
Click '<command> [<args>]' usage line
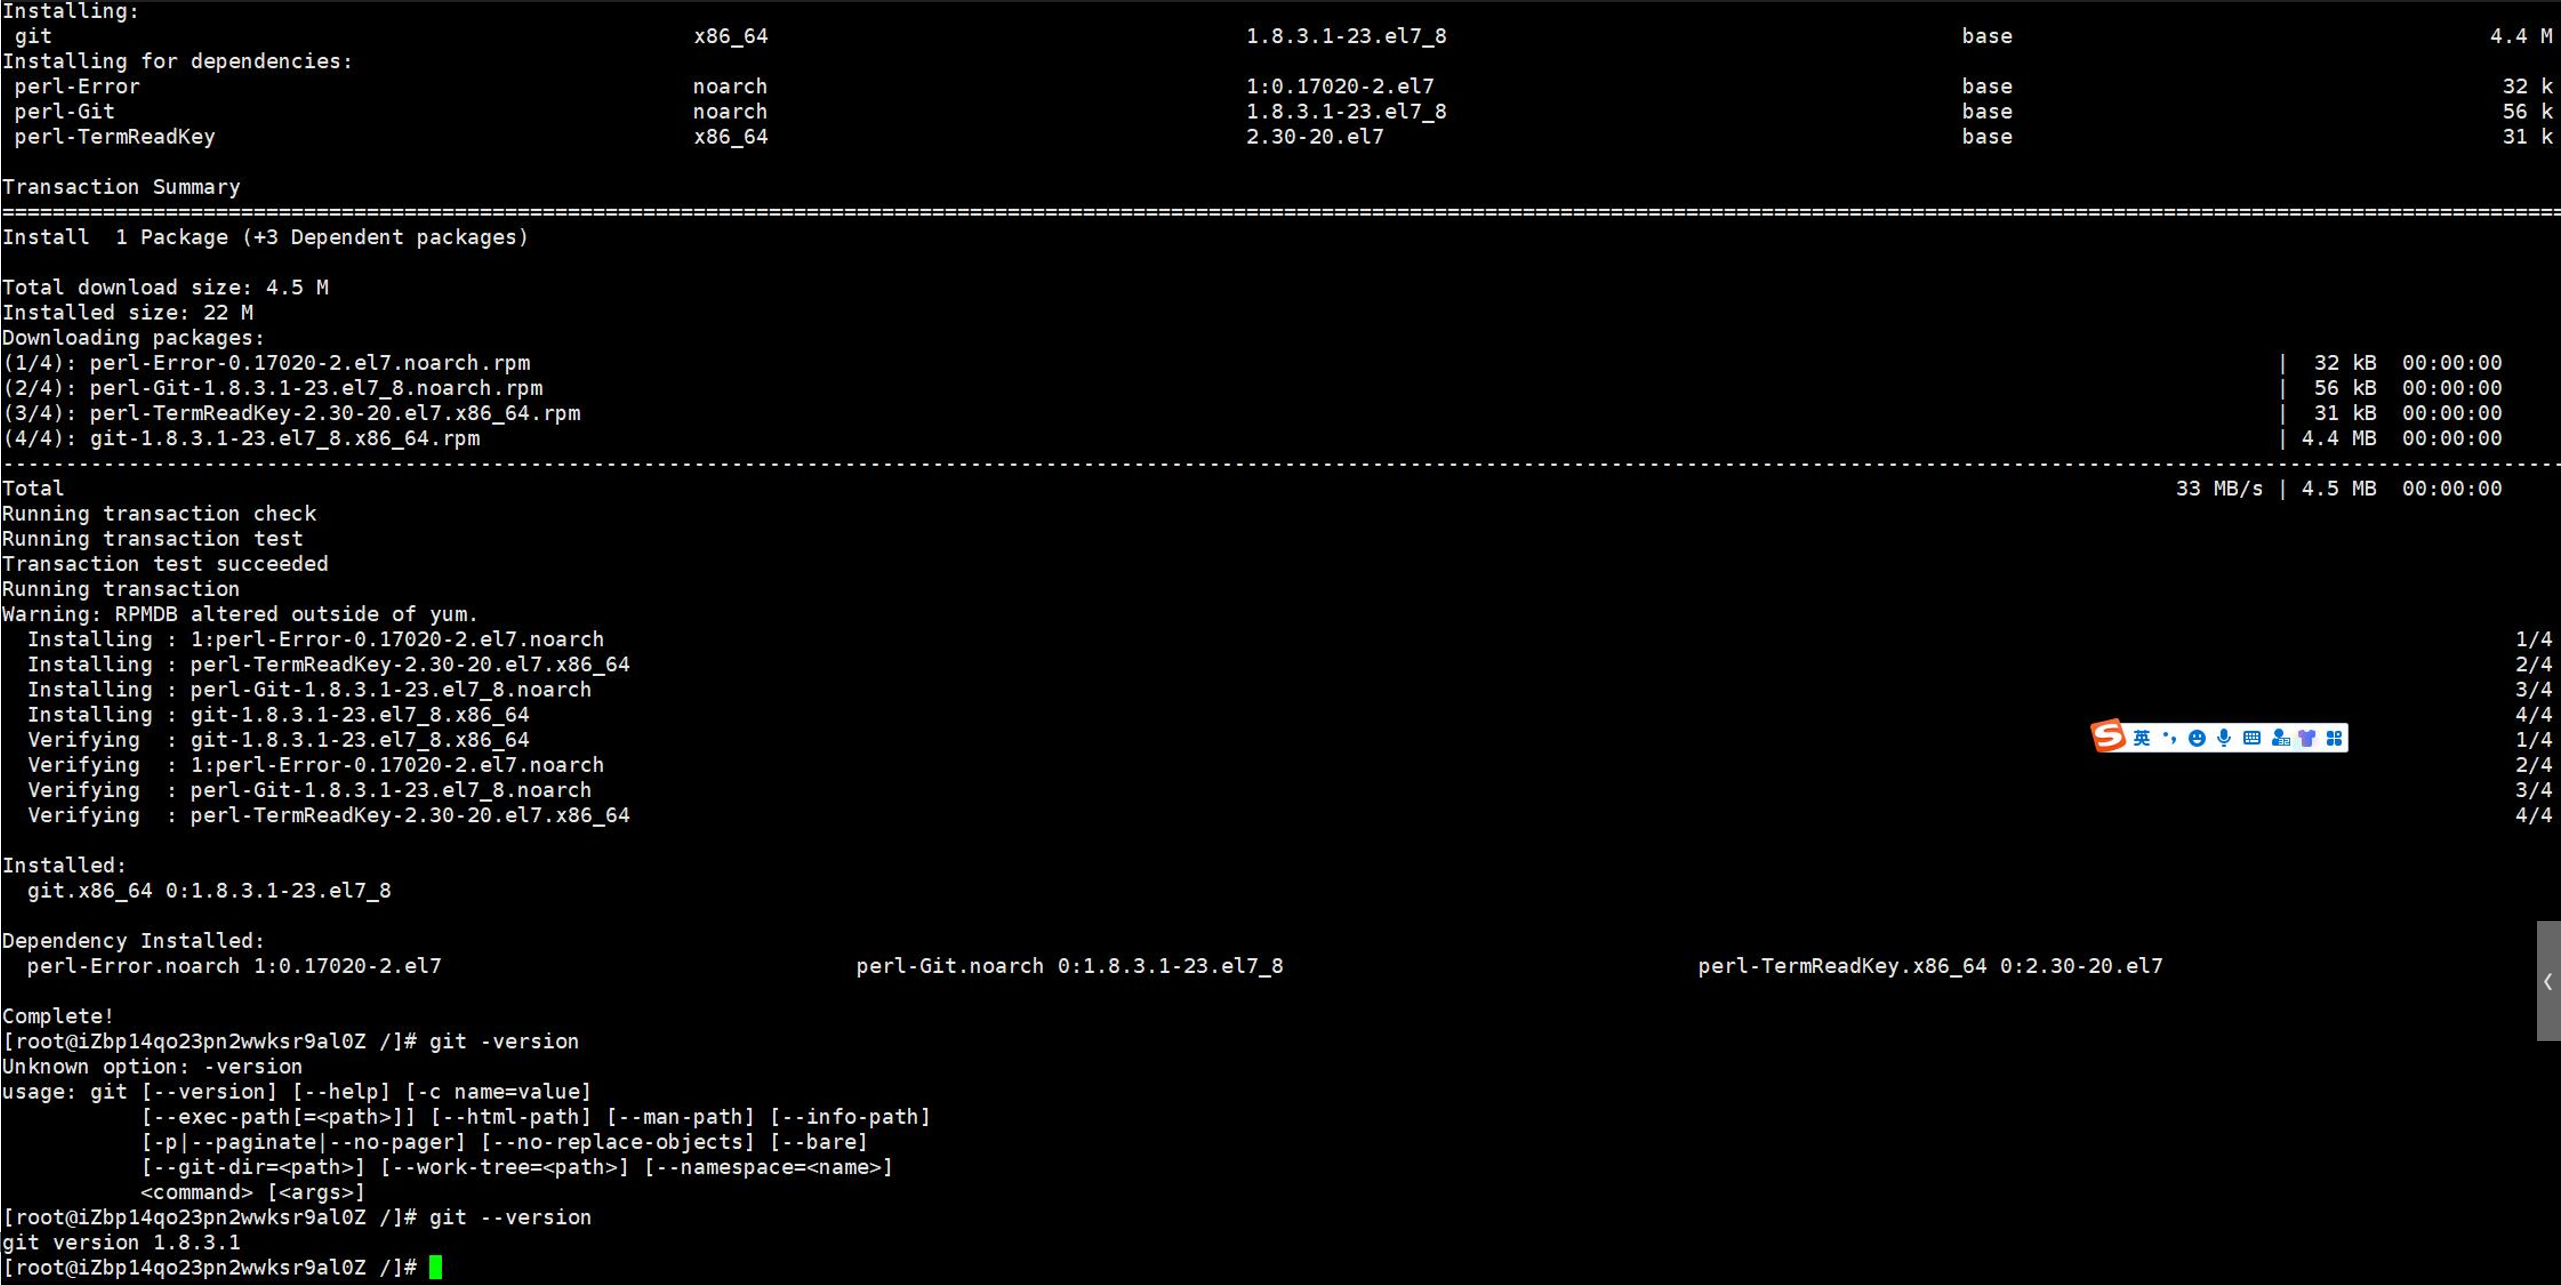(x=253, y=1192)
